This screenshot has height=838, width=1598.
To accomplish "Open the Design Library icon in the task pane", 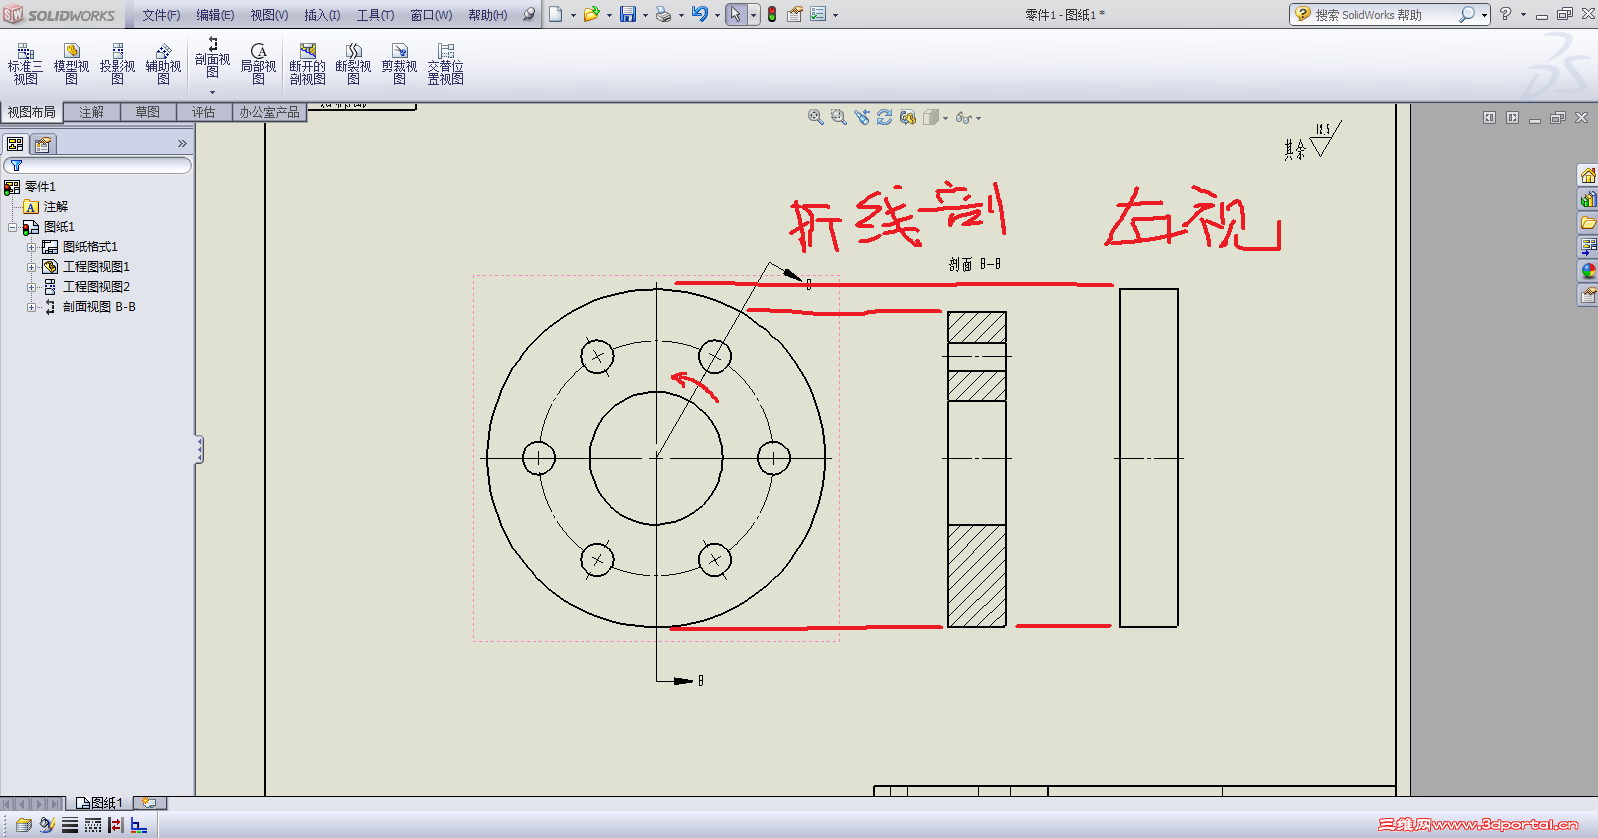I will [1588, 199].
